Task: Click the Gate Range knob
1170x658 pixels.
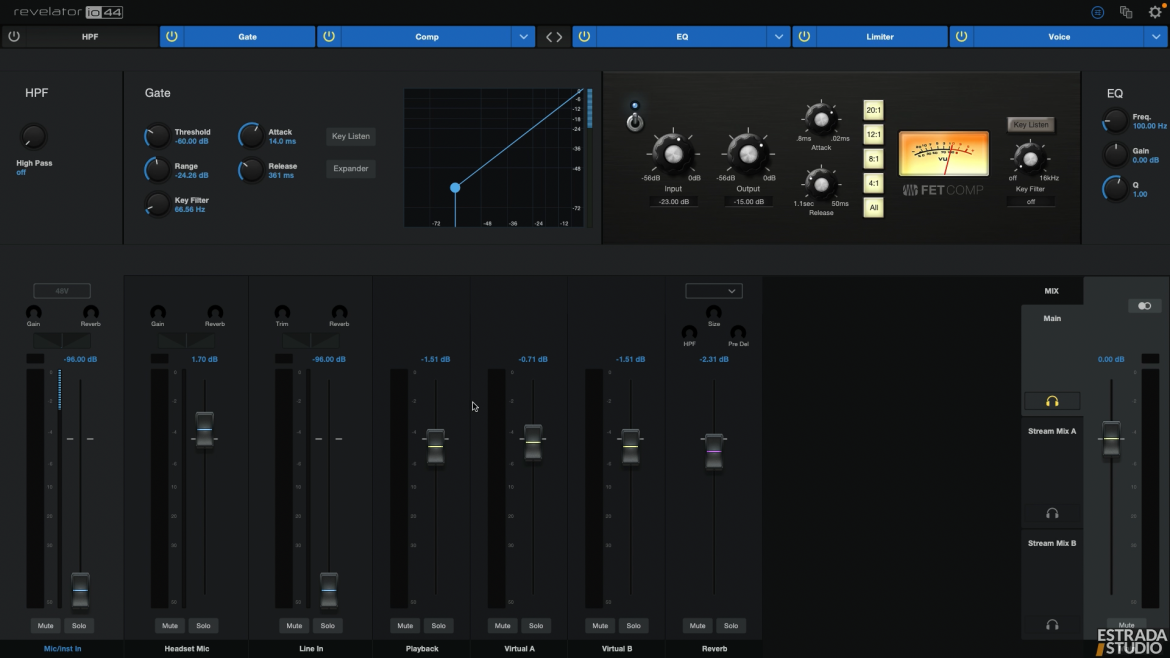Action: (156, 170)
